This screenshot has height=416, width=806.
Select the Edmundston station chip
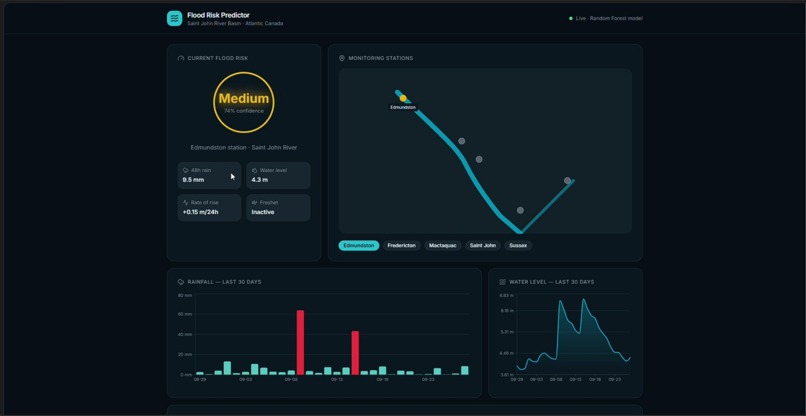pos(359,246)
